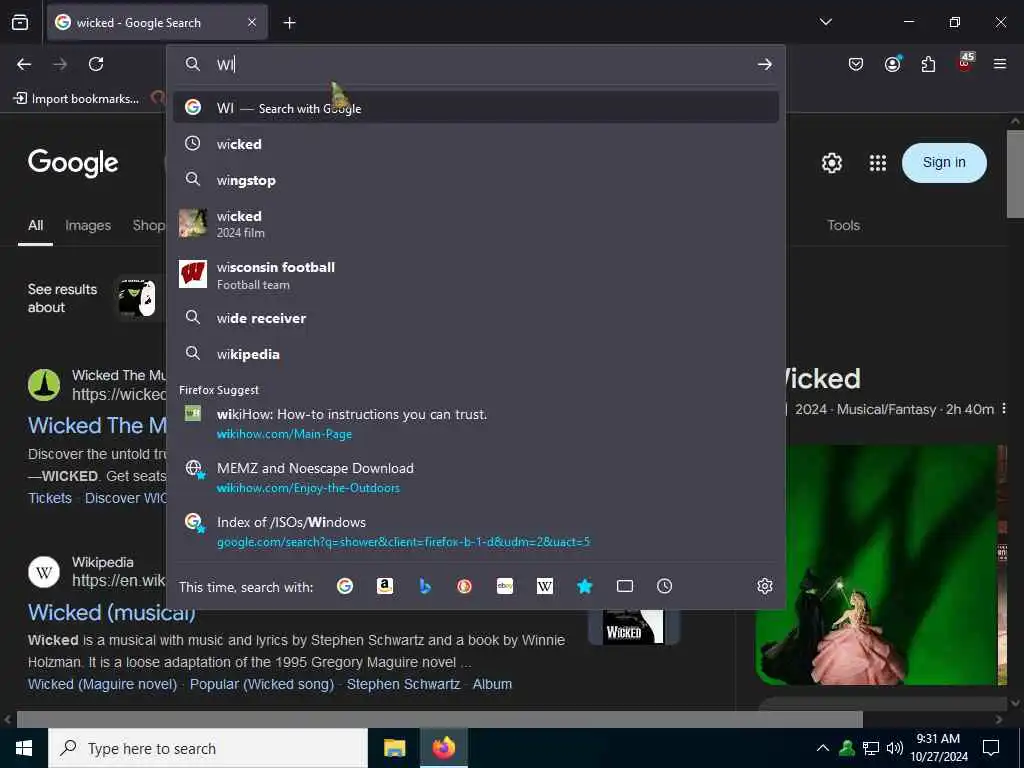Image resolution: width=1024 pixels, height=768 pixels.
Task: Open MEMZ and Noescape Download suggestion
Action: pyautogui.click(x=476, y=477)
